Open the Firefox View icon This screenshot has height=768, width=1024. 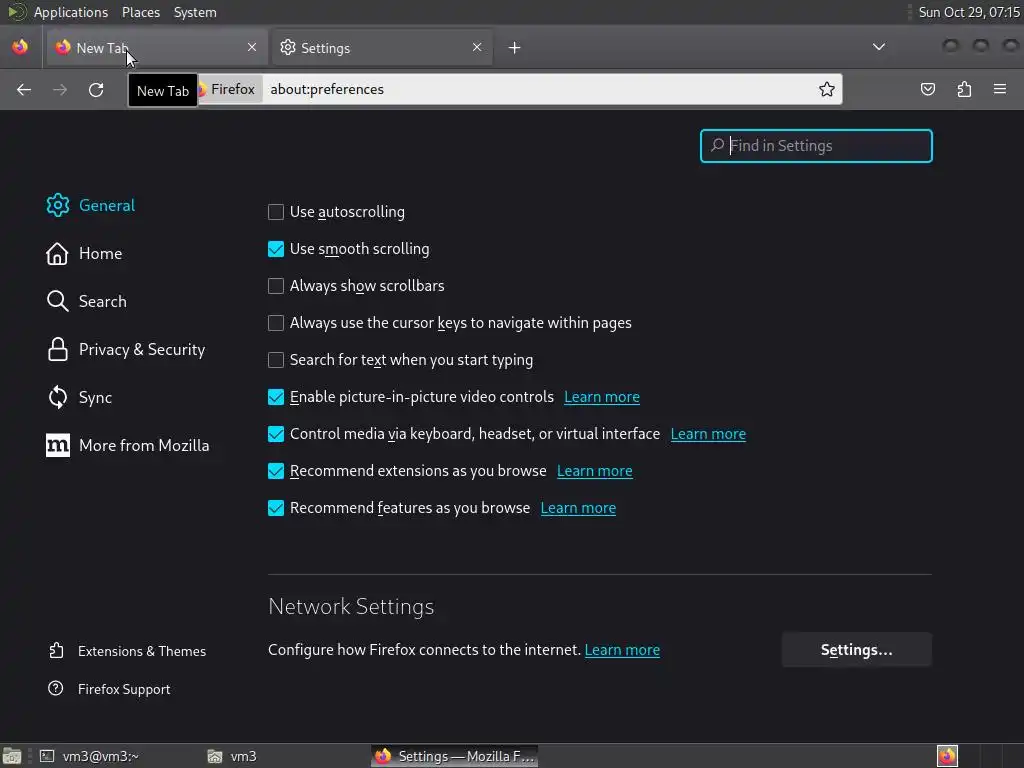coord(20,47)
